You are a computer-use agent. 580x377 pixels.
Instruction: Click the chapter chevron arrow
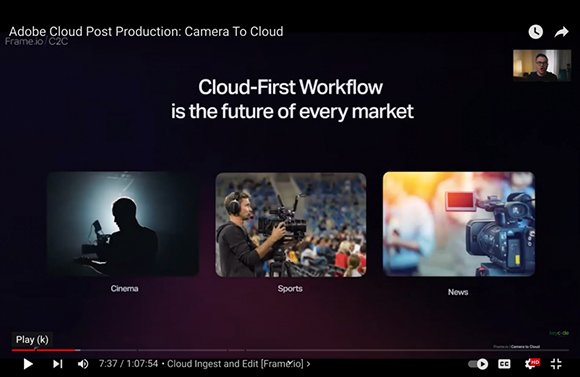[308, 364]
